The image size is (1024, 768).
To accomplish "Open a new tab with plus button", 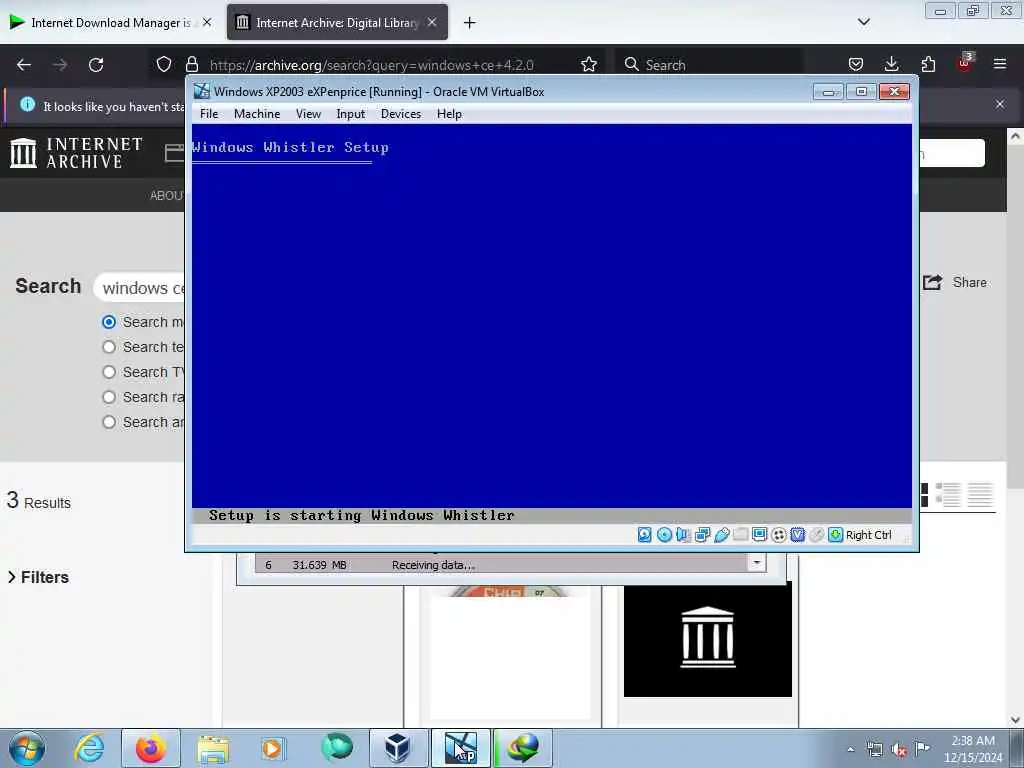I will click(x=470, y=23).
